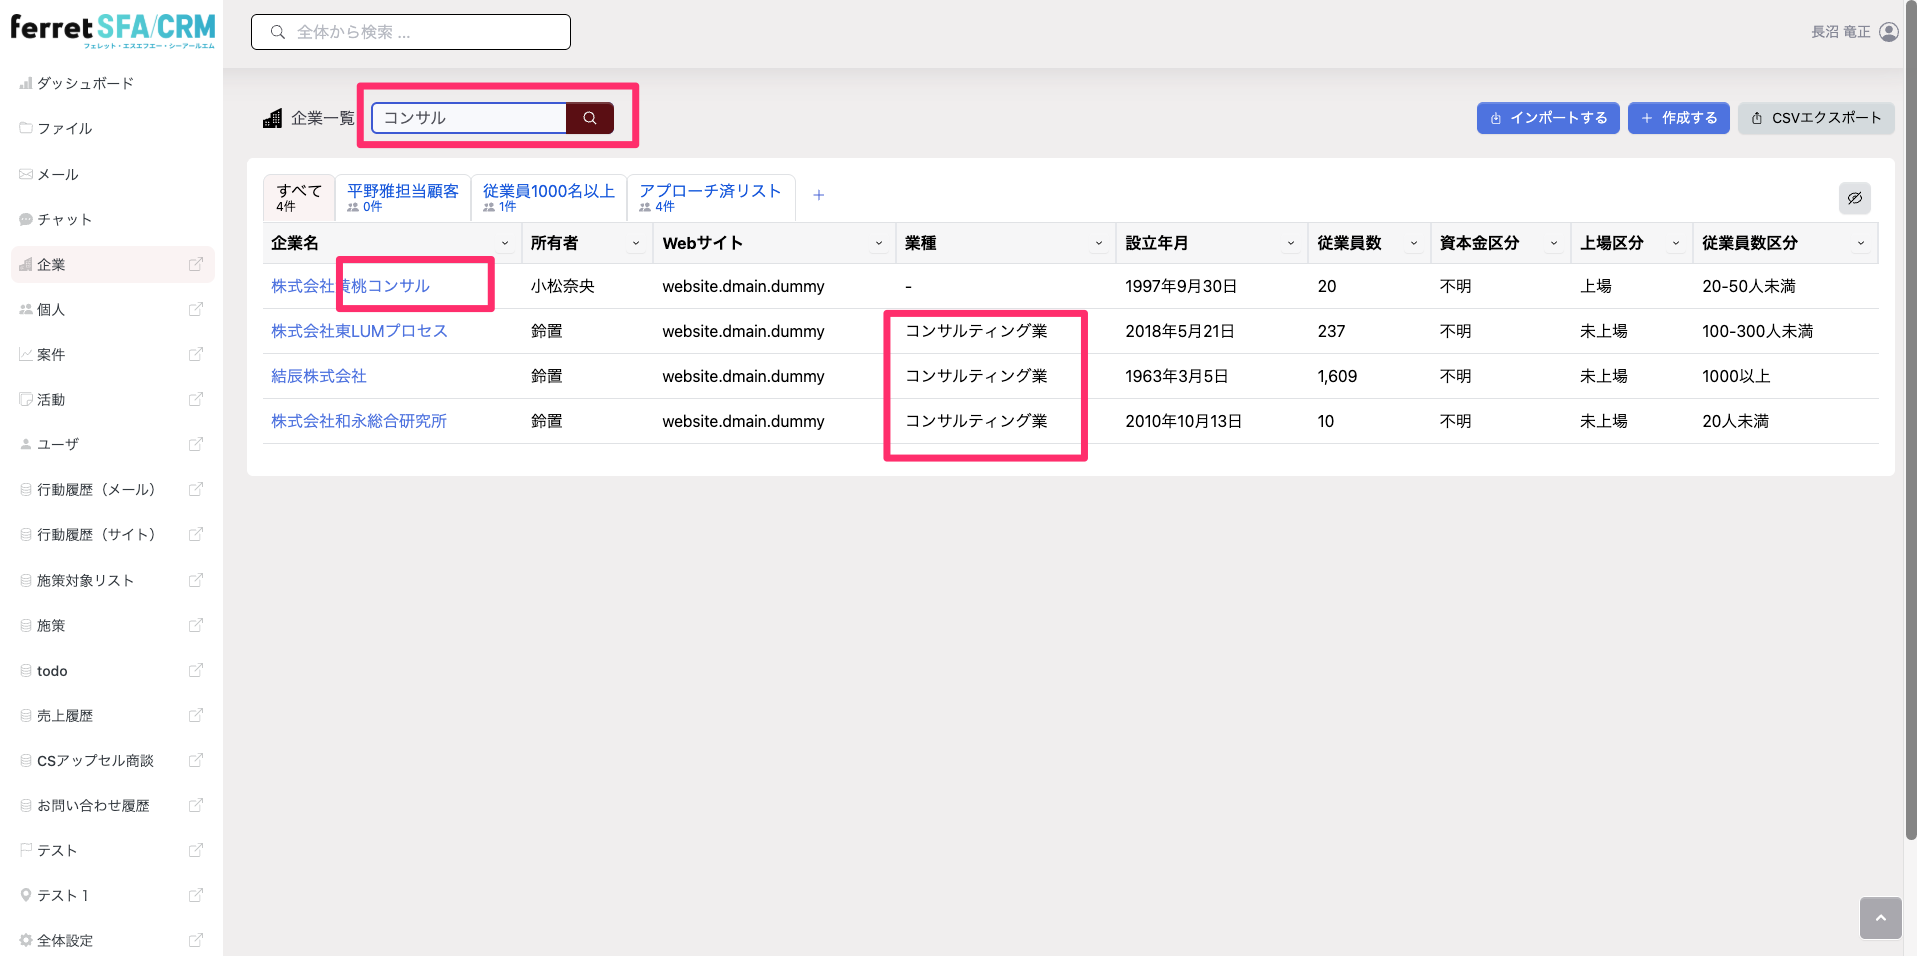Open 業種 column dropdown arrow

pyautogui.click(x=1099, y=243)
